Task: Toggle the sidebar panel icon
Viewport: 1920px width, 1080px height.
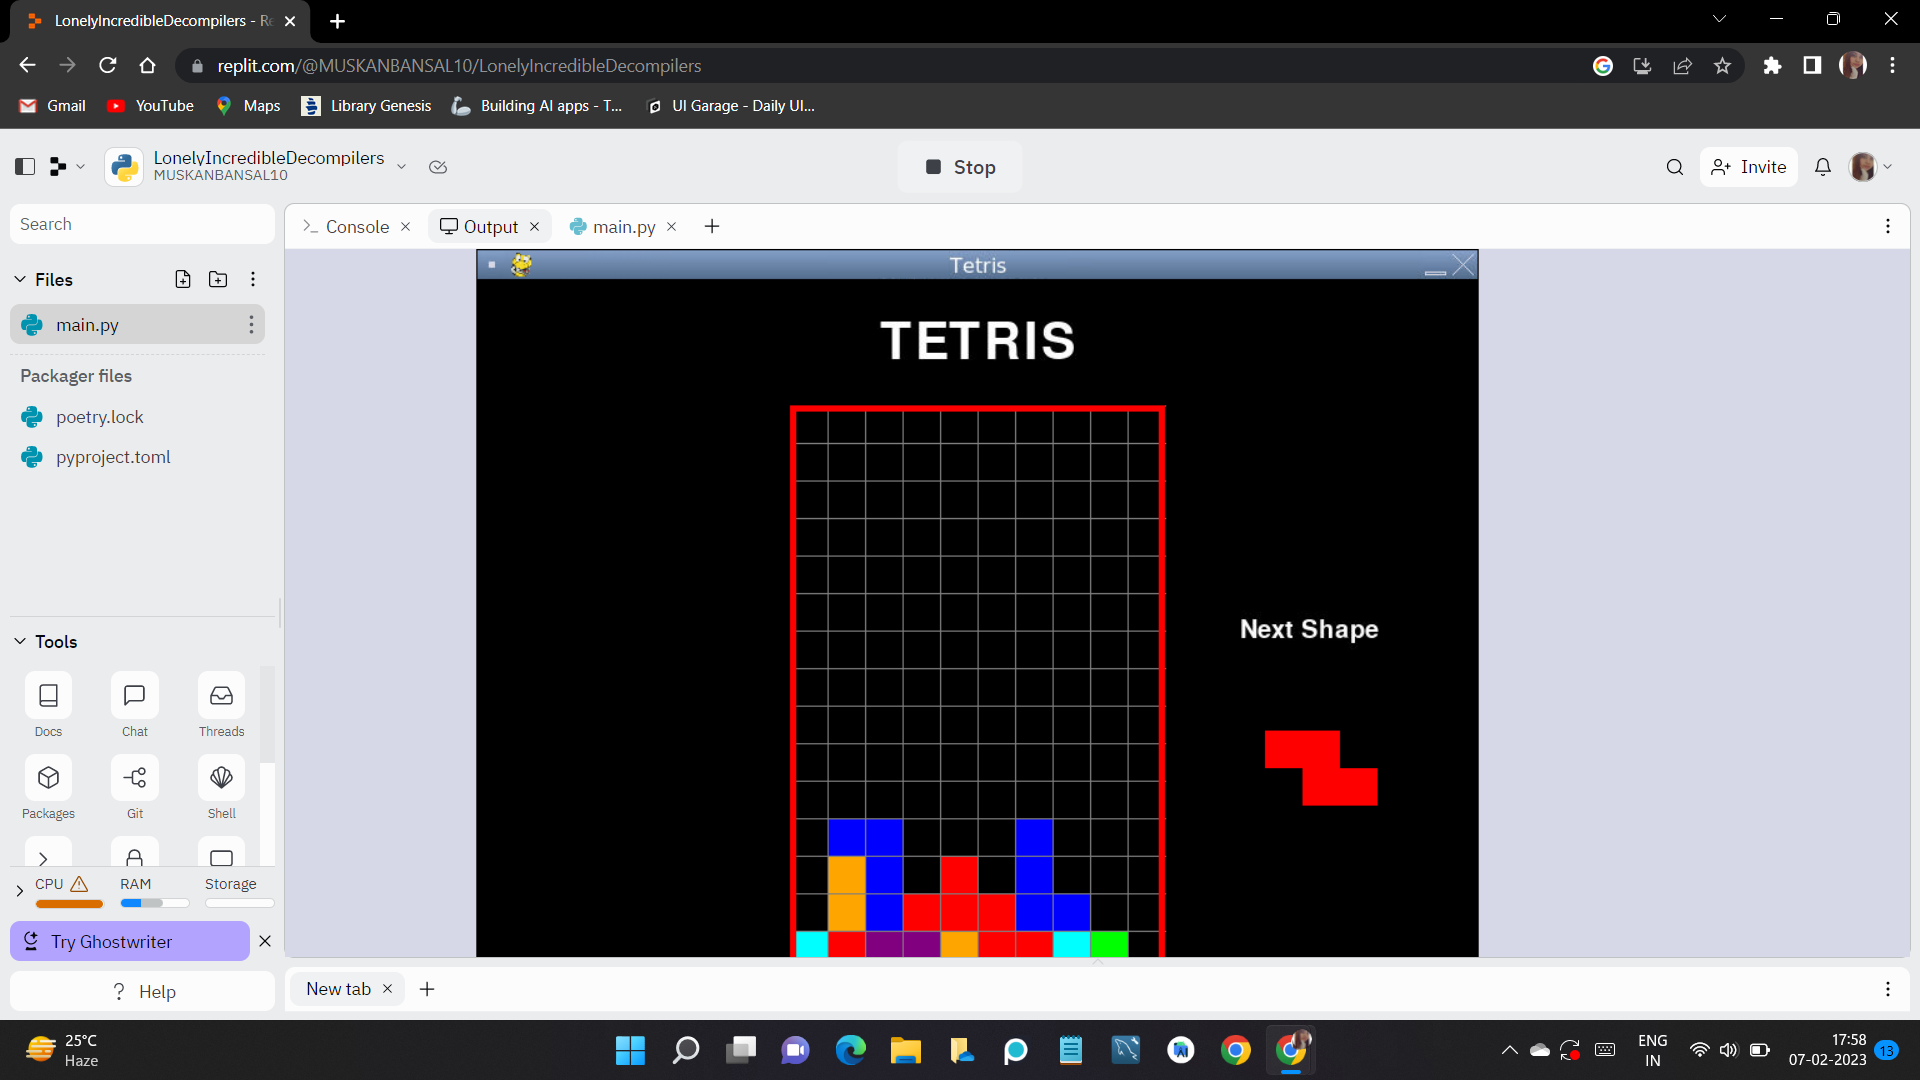Action: click(25, 167)
